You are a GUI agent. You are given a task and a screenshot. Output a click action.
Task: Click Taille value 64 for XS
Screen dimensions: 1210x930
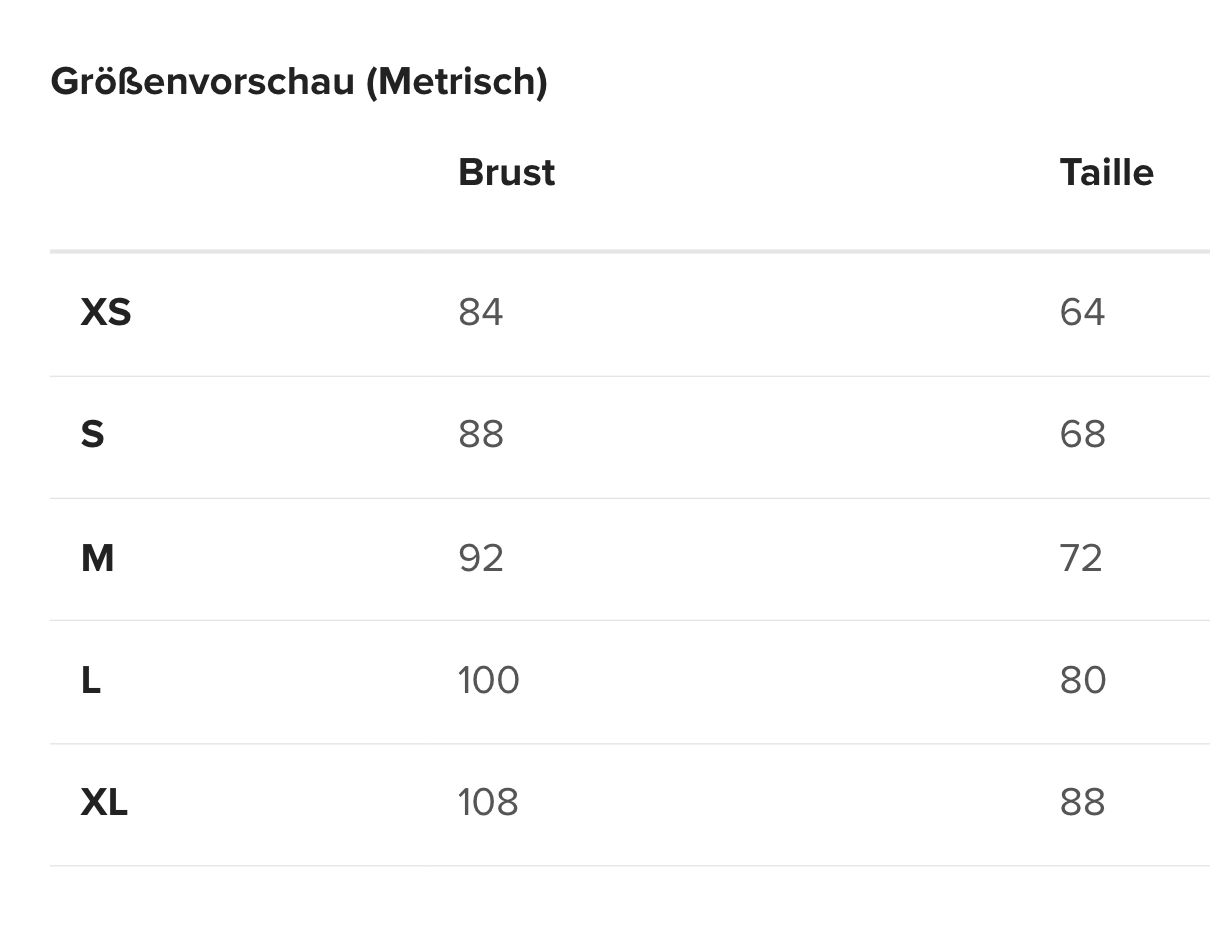pyautogui.click(x=1082, y=313)
